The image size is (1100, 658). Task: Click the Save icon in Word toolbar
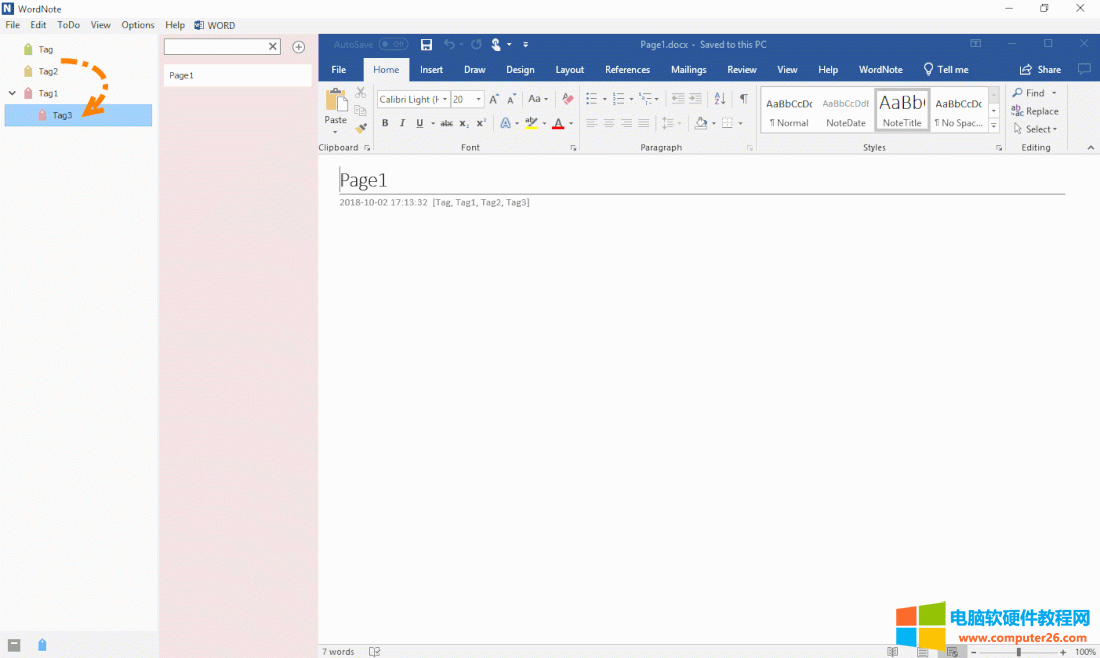427,44
